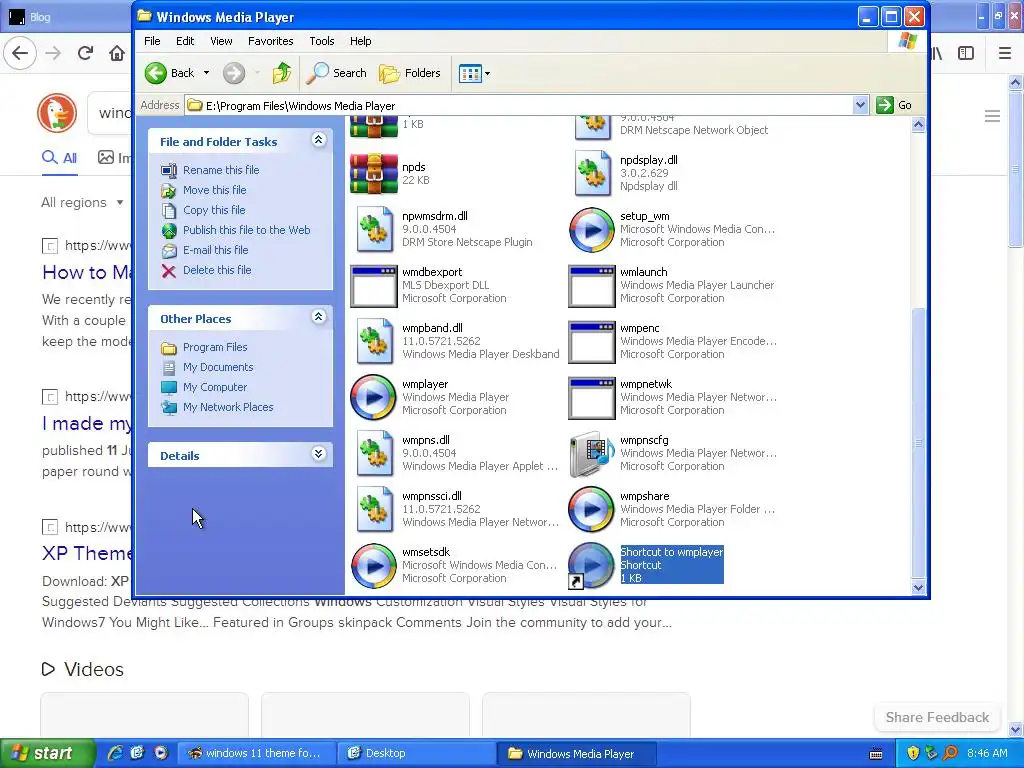Click the address path input field
Image resolution: width=1024 pixels, height=768 pixels.
[x=519, y=105]
